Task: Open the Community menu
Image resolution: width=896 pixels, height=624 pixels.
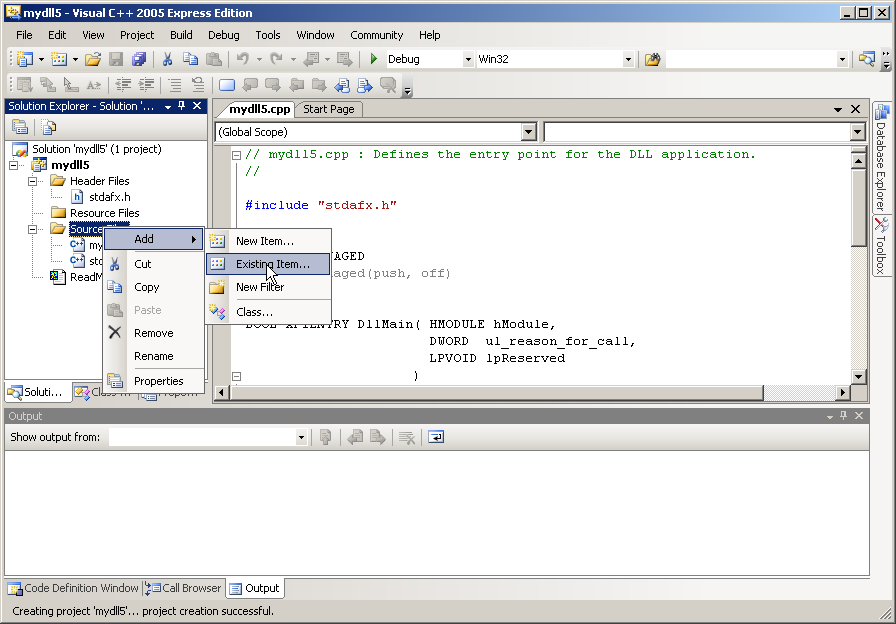Action: (x=377, y=35)
